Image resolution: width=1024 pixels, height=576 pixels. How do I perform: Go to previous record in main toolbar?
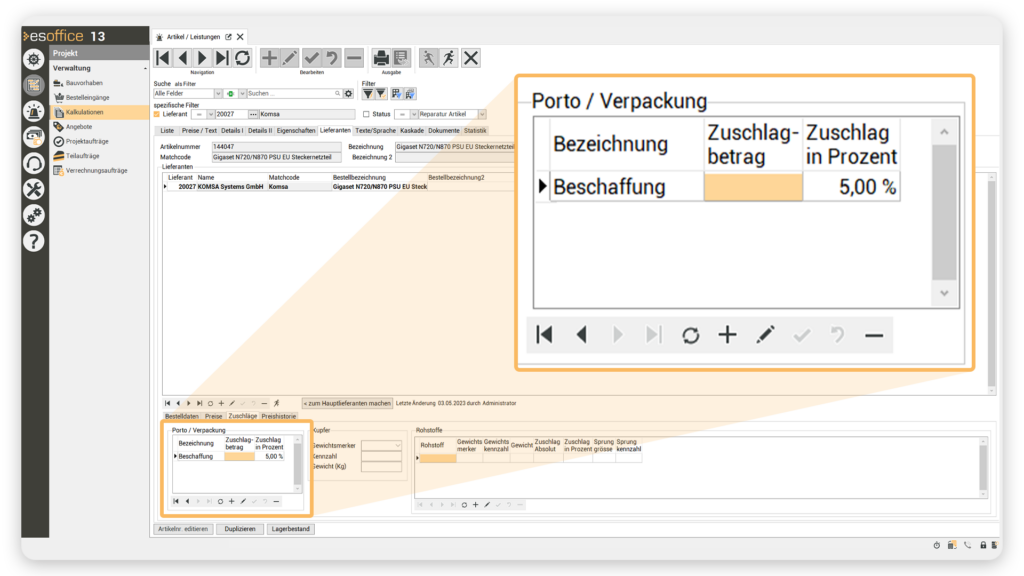pyautogui.click(x=183, y=58)
